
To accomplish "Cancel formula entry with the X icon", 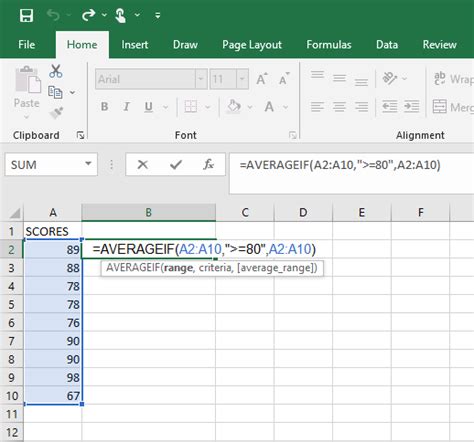I will pyautogui.click(x=143, y=164).
